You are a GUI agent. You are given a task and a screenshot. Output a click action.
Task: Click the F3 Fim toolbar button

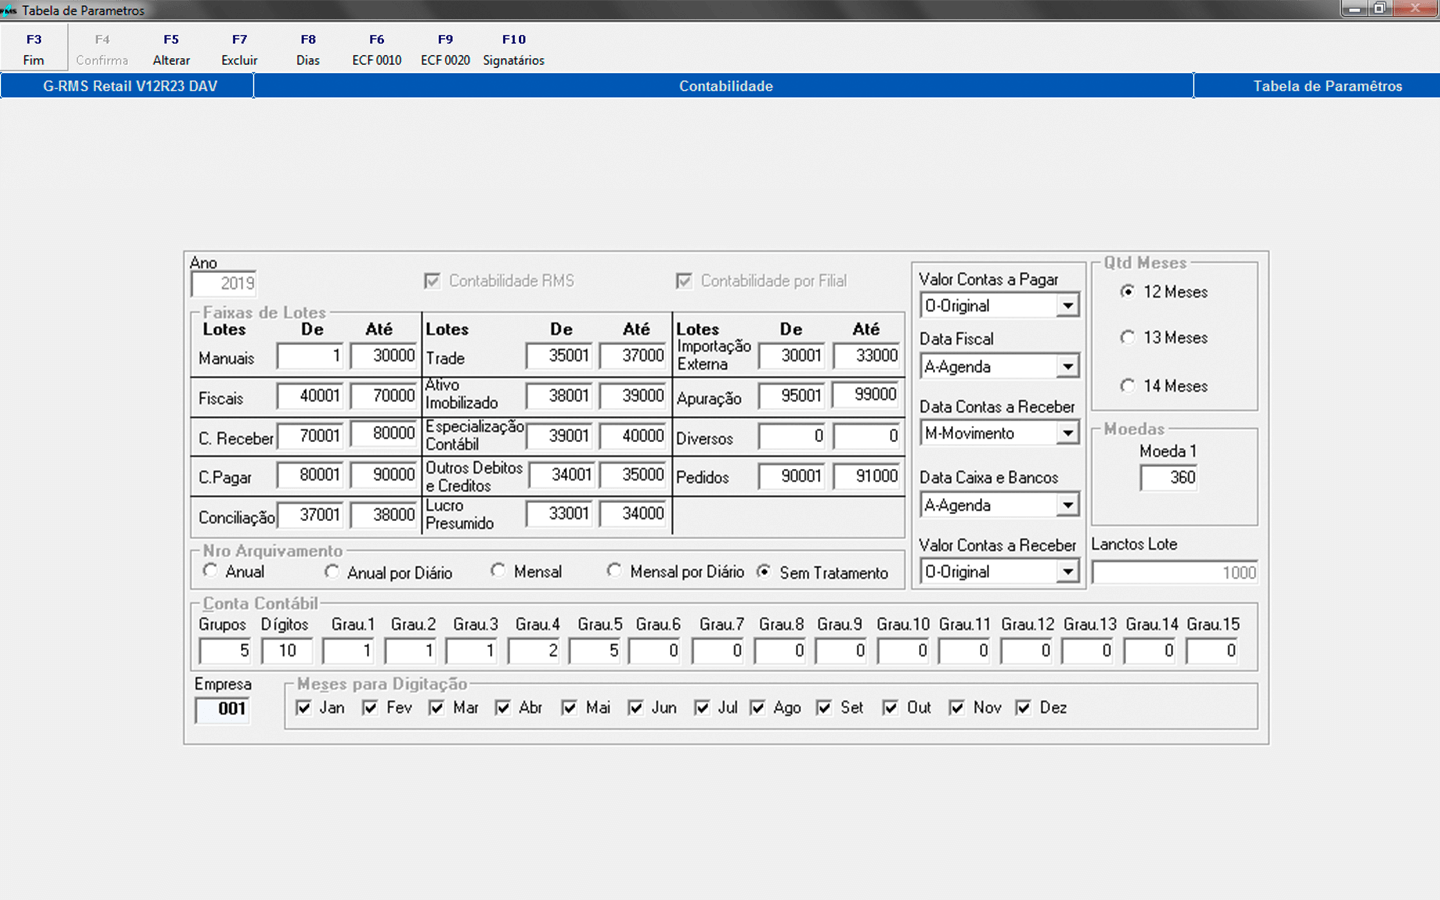[34, 49]
